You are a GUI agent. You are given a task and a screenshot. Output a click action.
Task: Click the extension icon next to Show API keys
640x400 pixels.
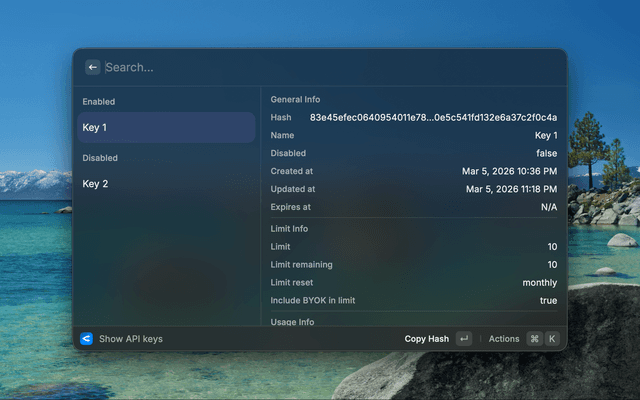[x=86, y=339]
